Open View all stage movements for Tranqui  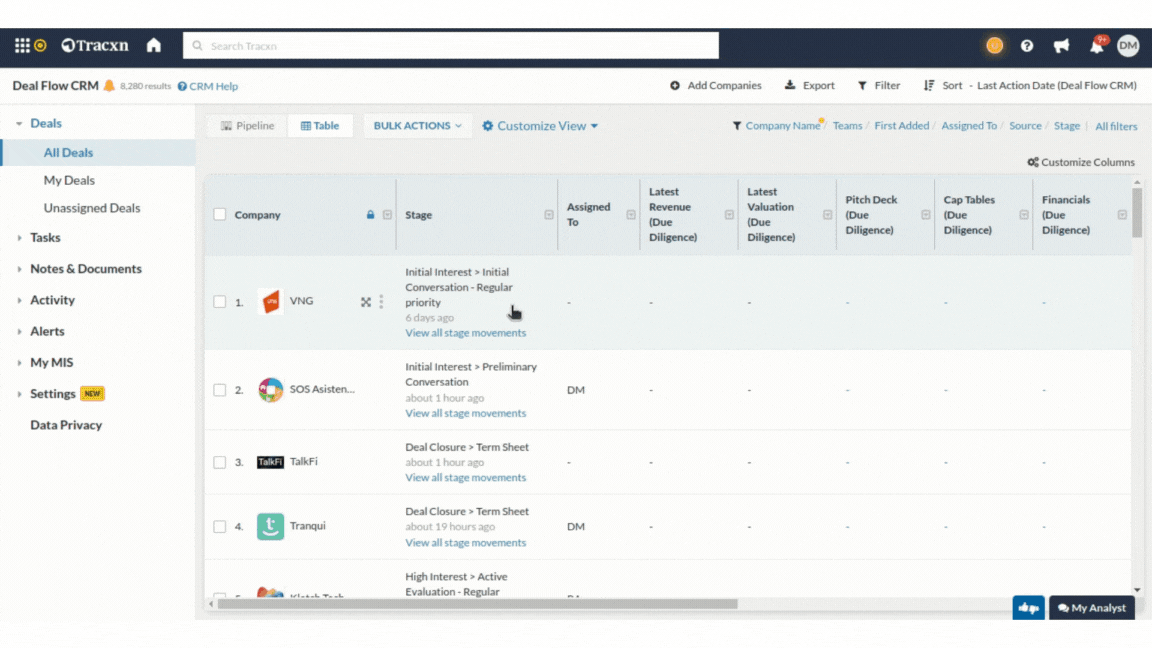tap(465, 543)
